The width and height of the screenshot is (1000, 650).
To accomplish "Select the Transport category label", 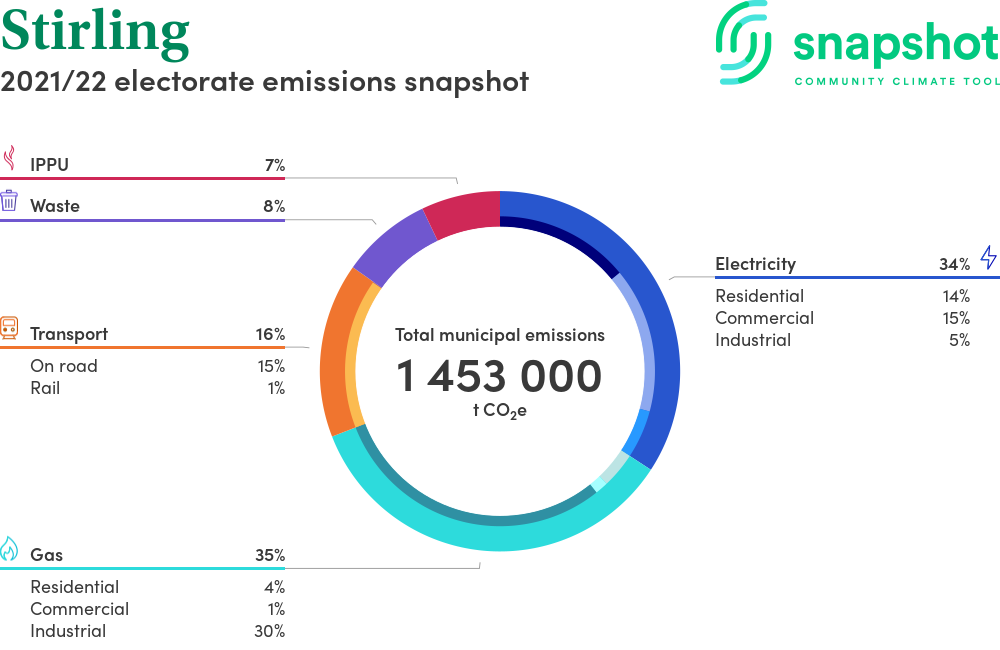I will coord(69,334).
